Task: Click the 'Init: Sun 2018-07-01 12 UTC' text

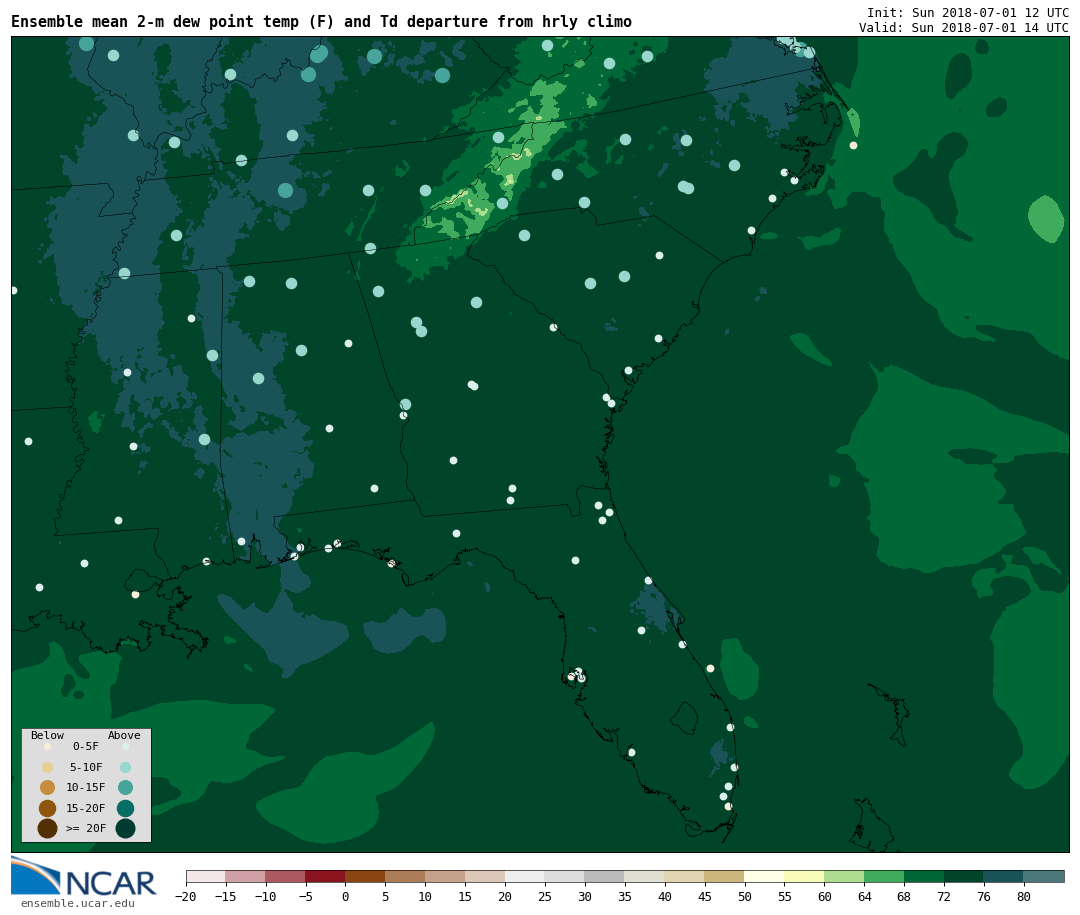Action: point(967,13)
